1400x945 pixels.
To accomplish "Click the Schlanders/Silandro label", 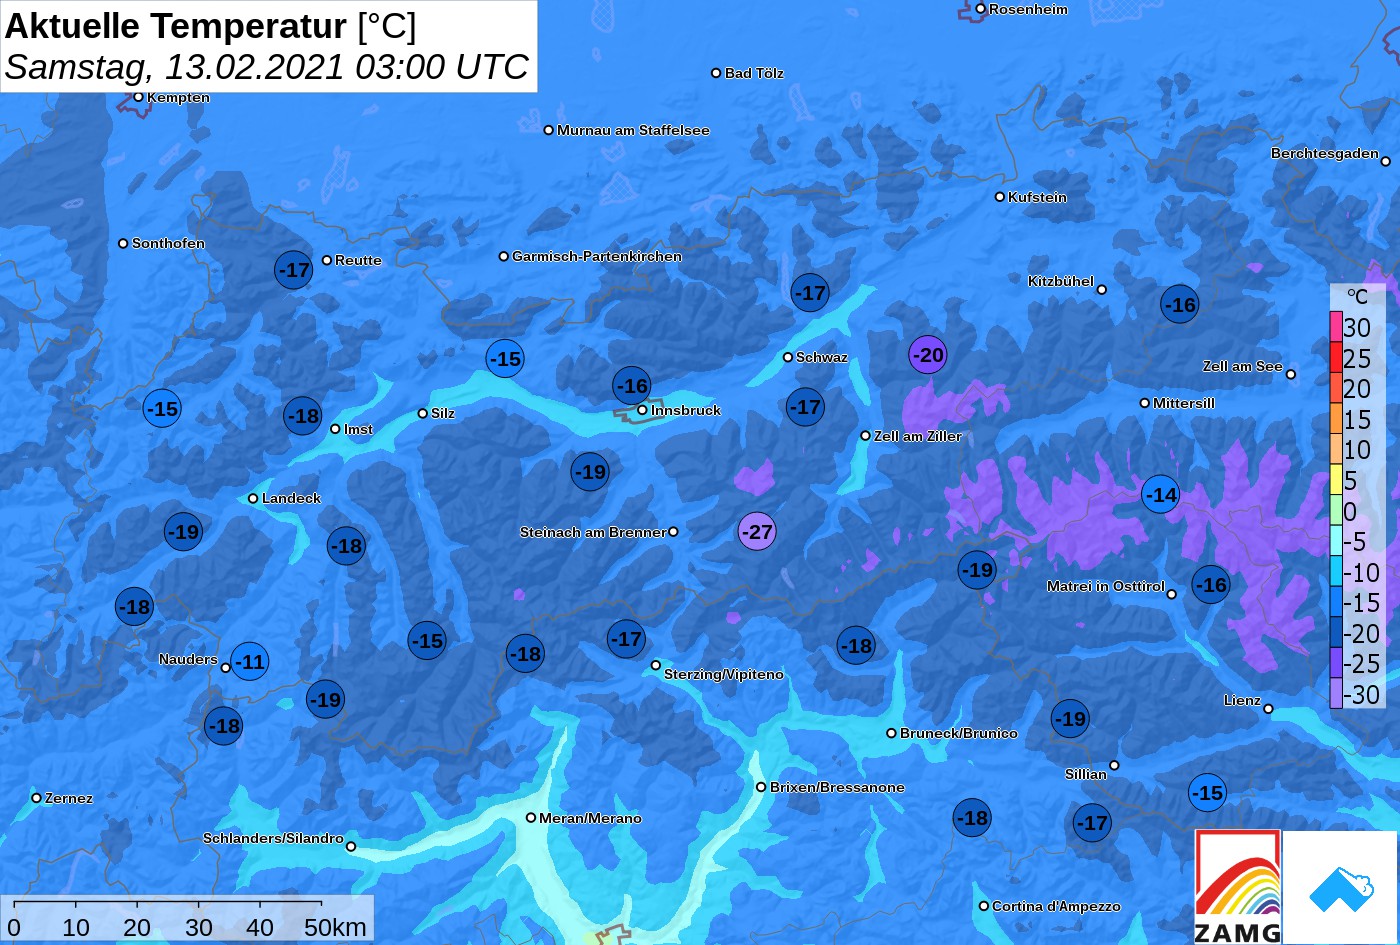I will 273,838.
